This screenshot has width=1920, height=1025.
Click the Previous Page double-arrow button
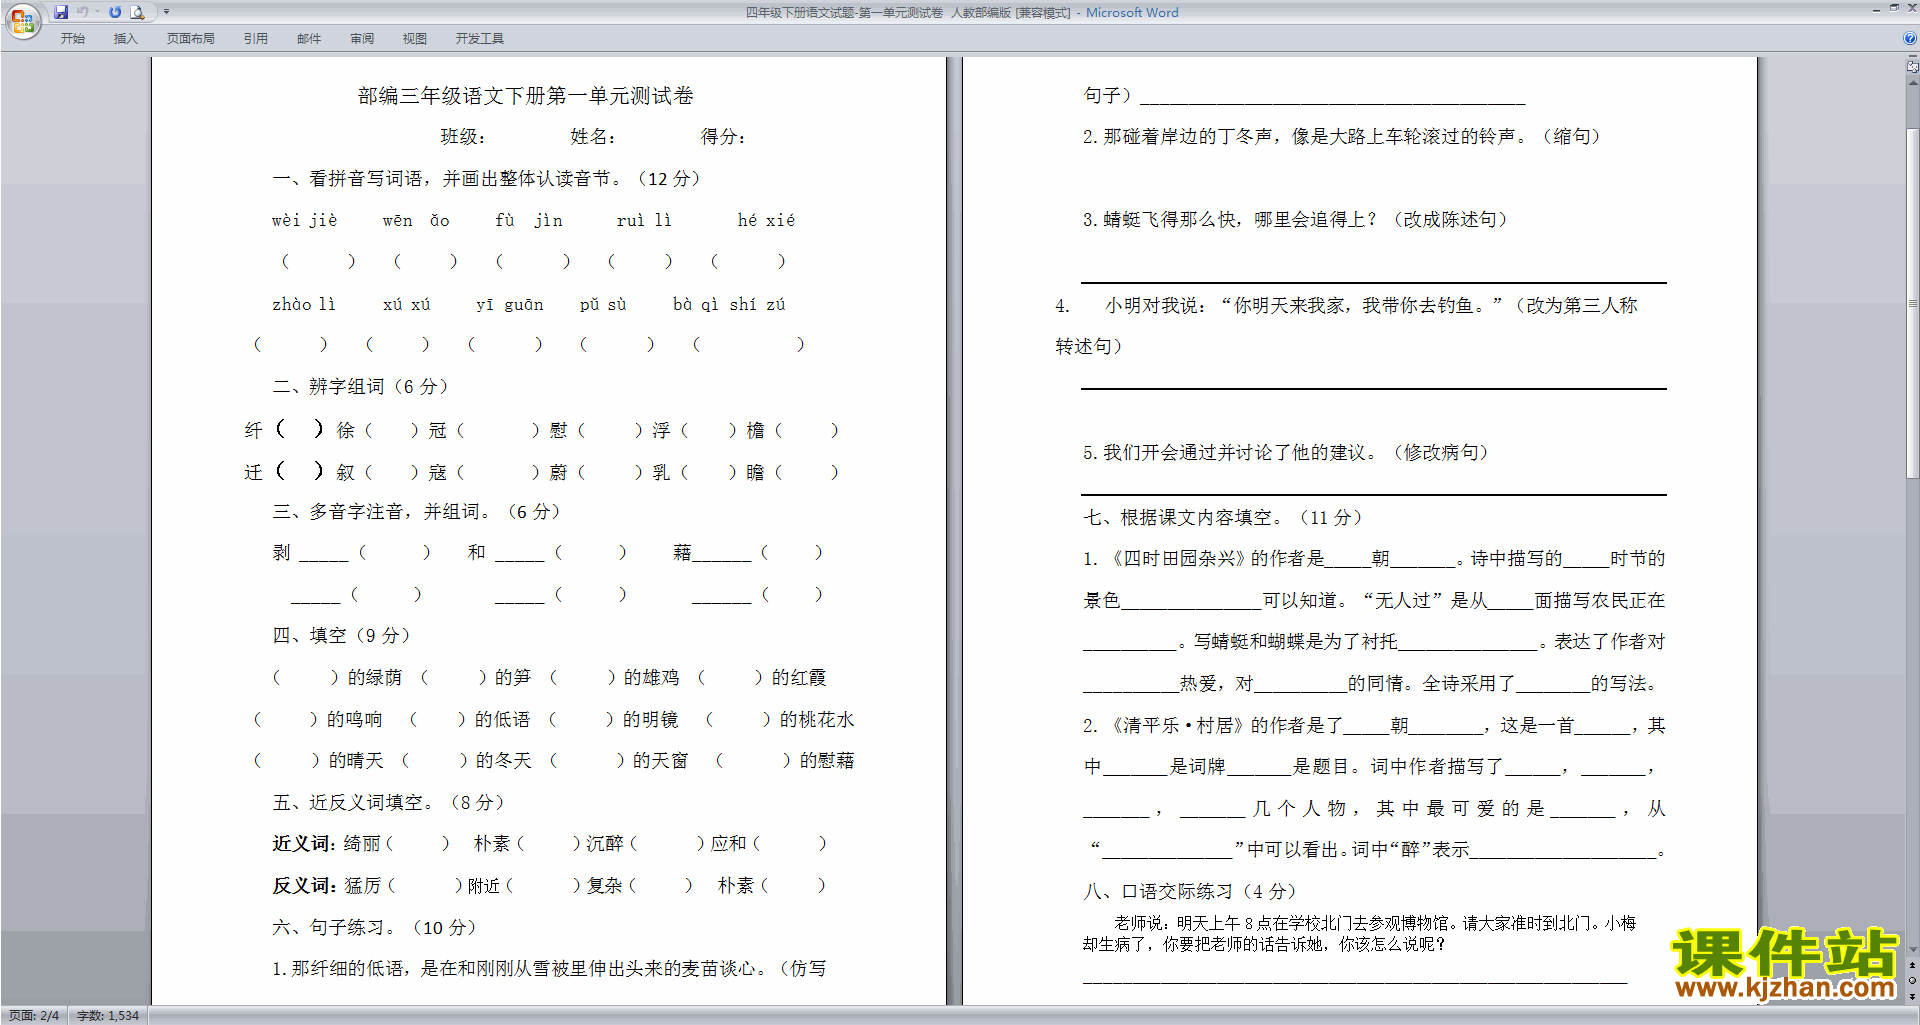(1913, 965)
